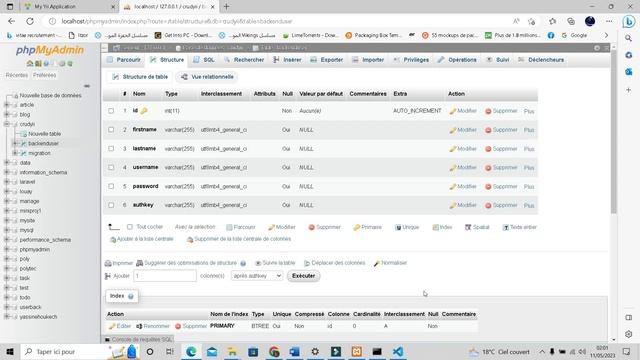Click Primaire key action below table
The image size is (640, 360).
[x=367, y=227]
